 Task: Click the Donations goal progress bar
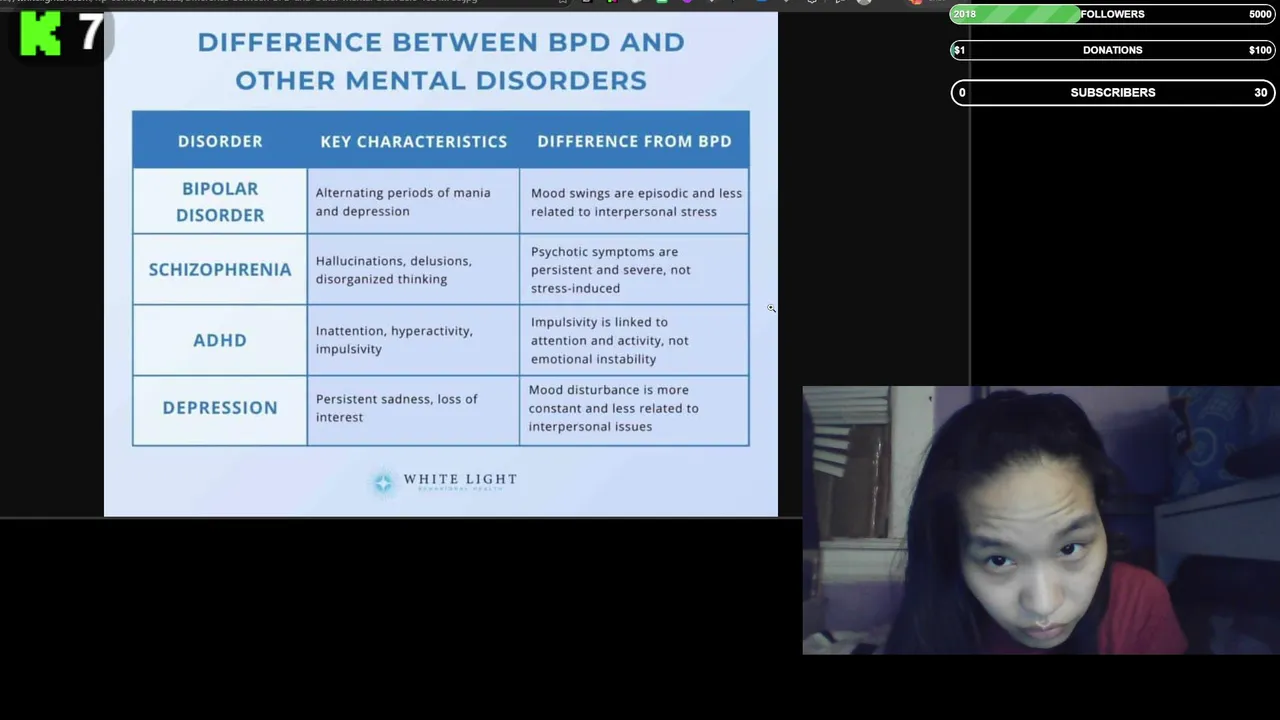(x=1113, y=50)
